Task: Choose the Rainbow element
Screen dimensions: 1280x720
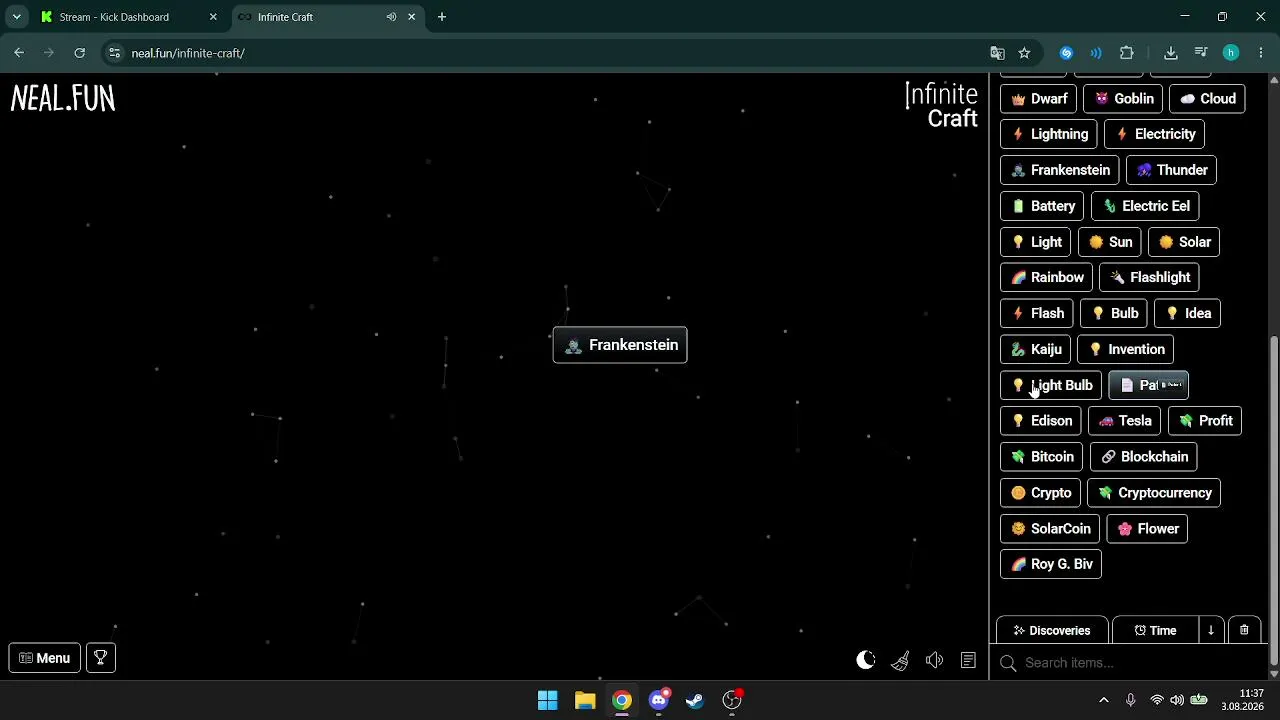Action: [x=1046, y=277]
